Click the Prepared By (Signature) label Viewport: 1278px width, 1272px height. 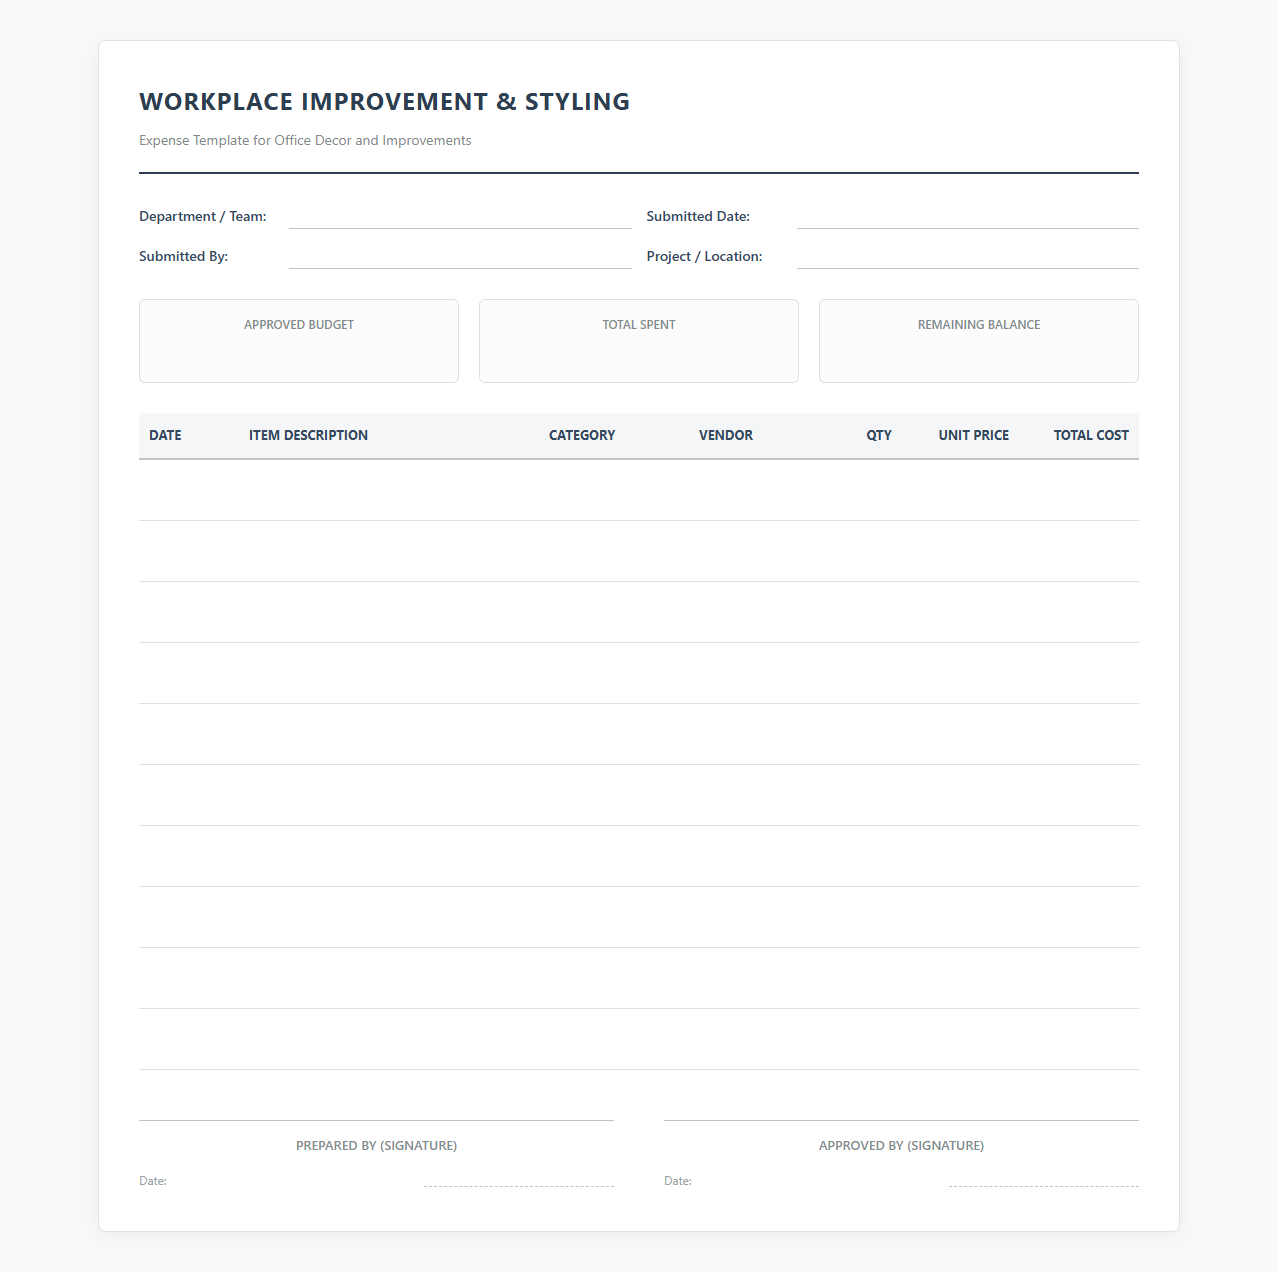point(376,1146)
